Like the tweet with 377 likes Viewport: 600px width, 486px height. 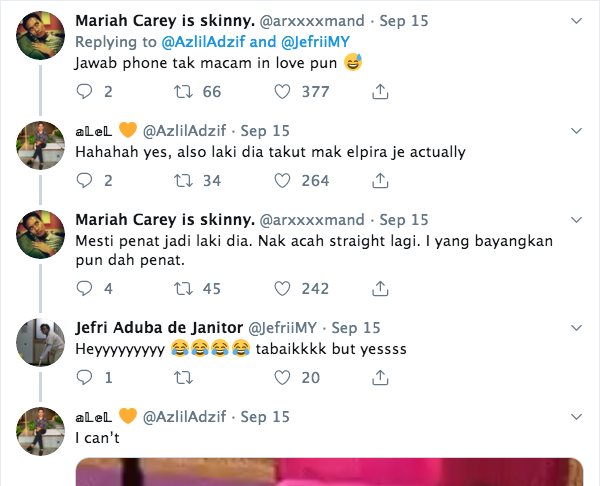(x=282, y=92)
